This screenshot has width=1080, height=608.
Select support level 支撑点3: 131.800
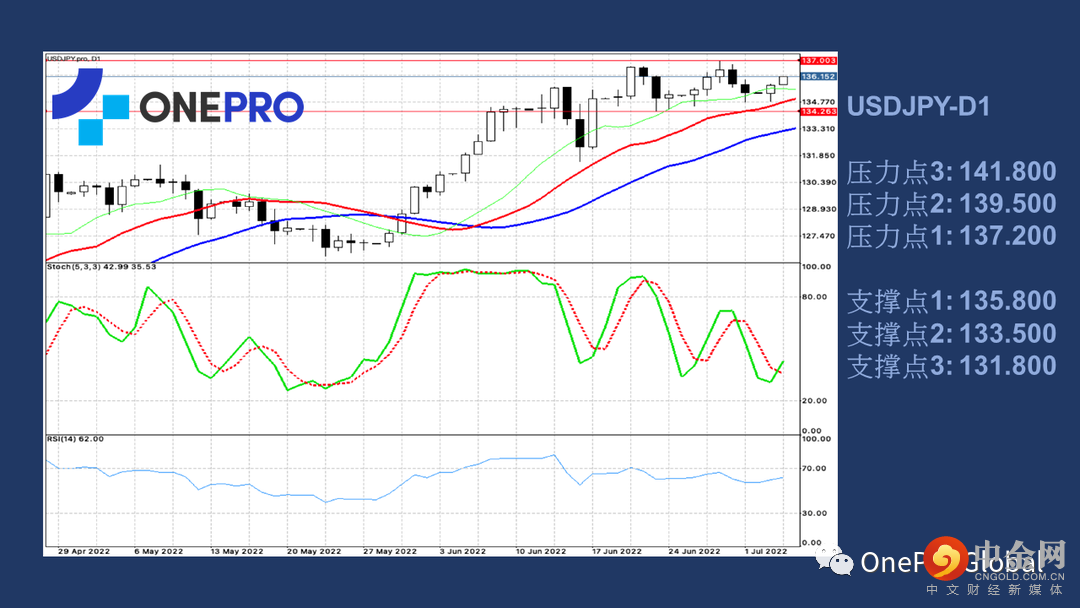point(951,365)
